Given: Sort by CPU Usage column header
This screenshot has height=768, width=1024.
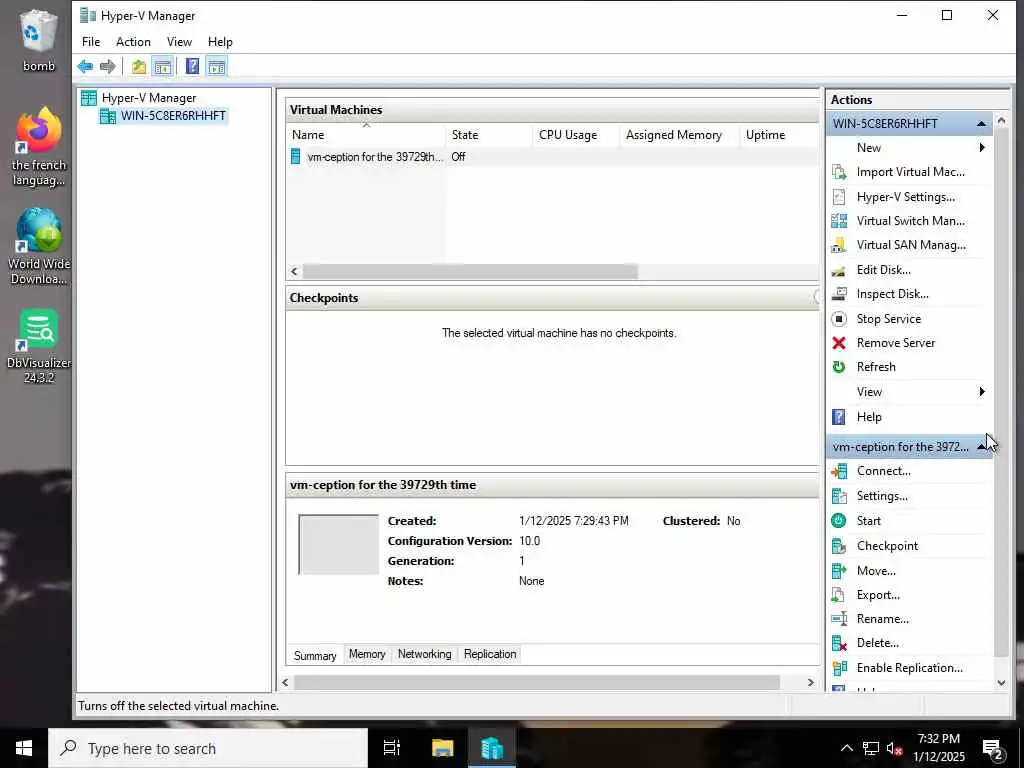Looking at the screenshot, I should 576,135.
